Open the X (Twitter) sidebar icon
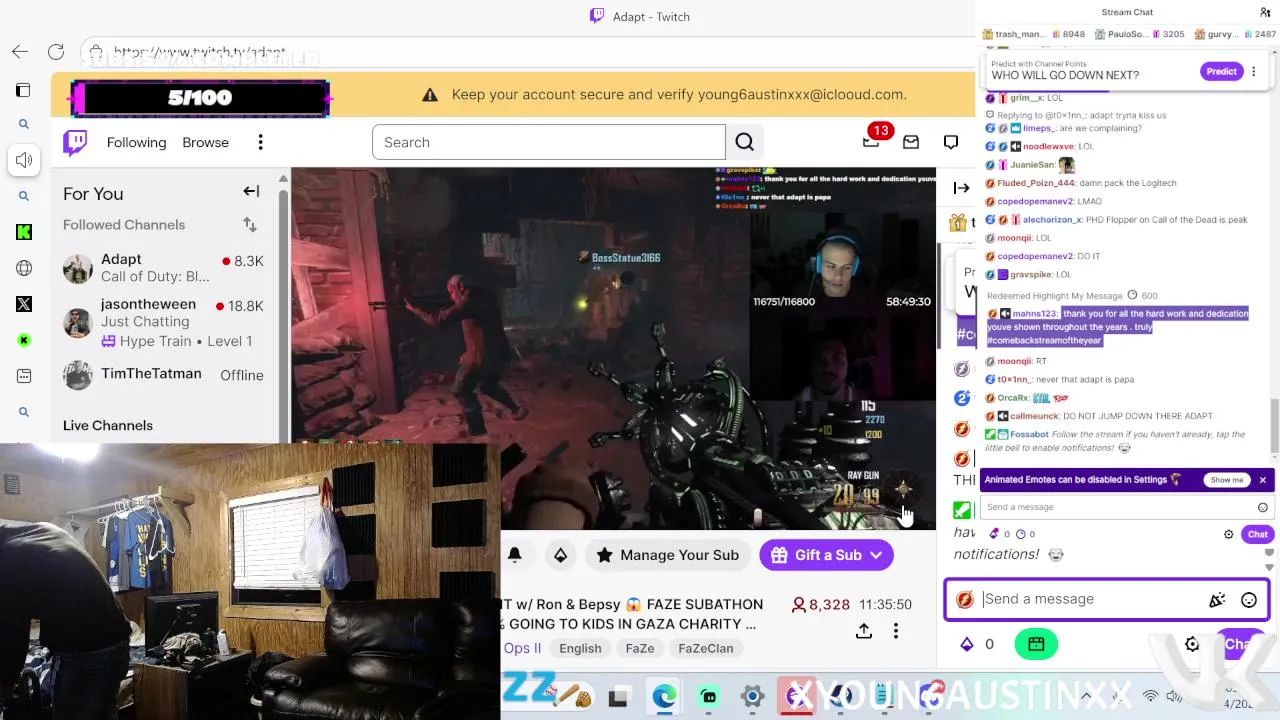1280x720 pixels. [24, 304]
